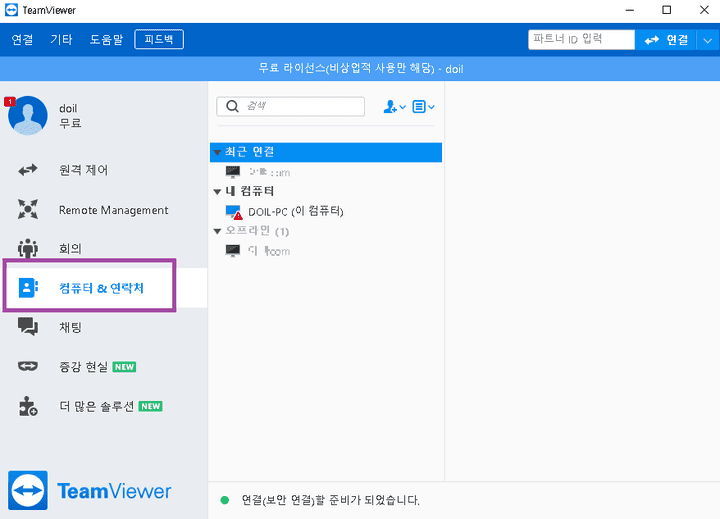Image resolution: width=720 pixels, height=519 pixels.
Task: Collapse the 내 컴퓨터 group
Action: pyautogui.click(x=218, y=192)
